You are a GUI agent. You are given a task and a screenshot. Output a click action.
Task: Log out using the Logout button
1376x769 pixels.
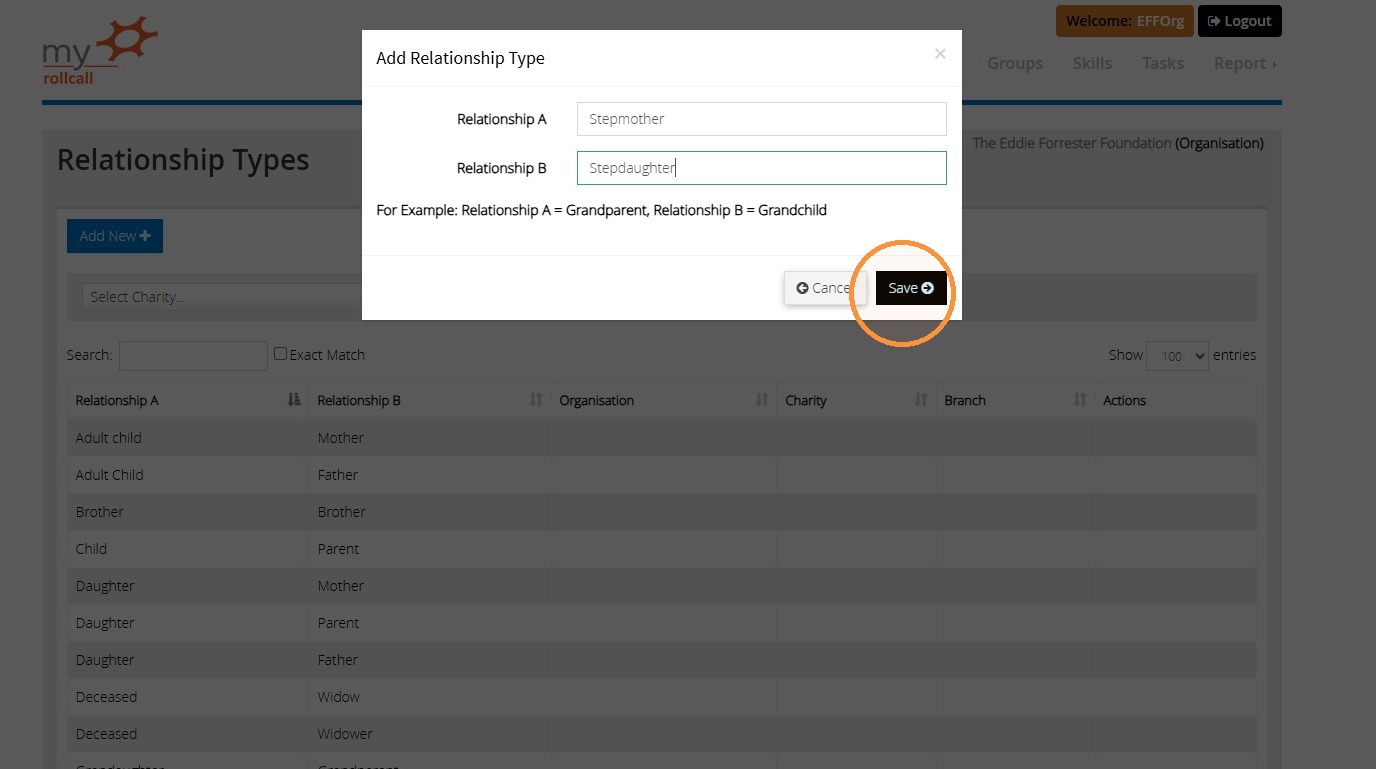tap(1239, 21)
